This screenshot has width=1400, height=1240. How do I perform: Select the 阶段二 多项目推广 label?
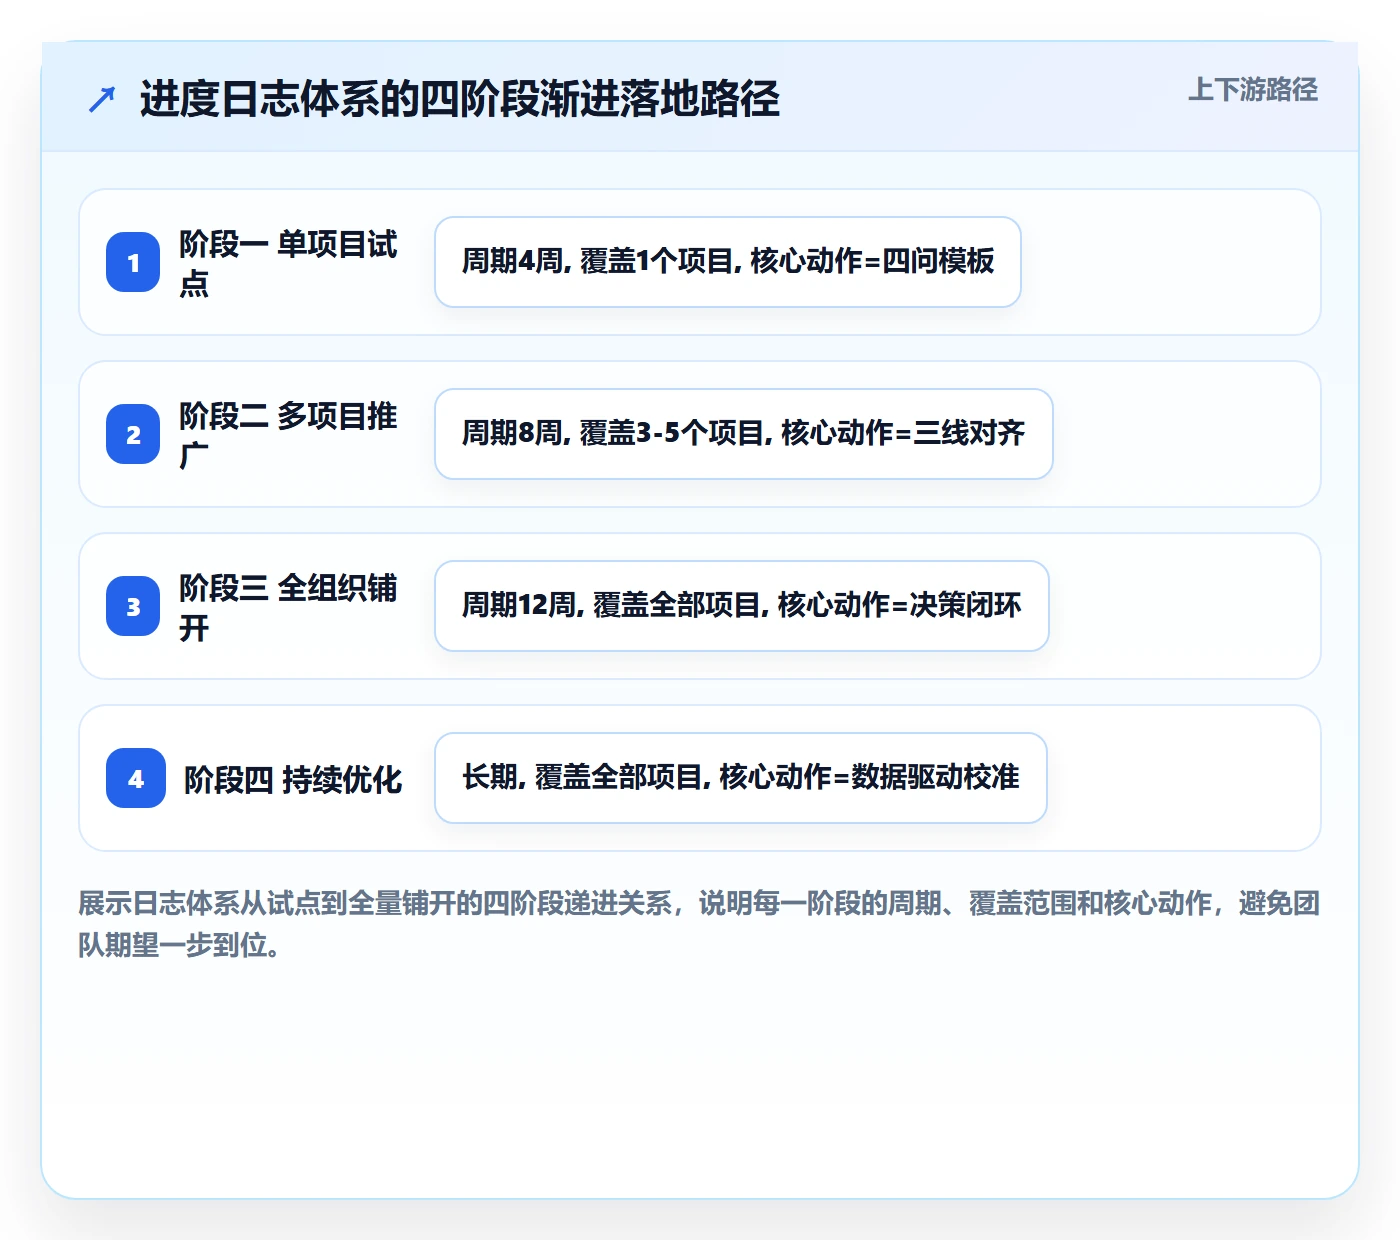tap(288, 434)
